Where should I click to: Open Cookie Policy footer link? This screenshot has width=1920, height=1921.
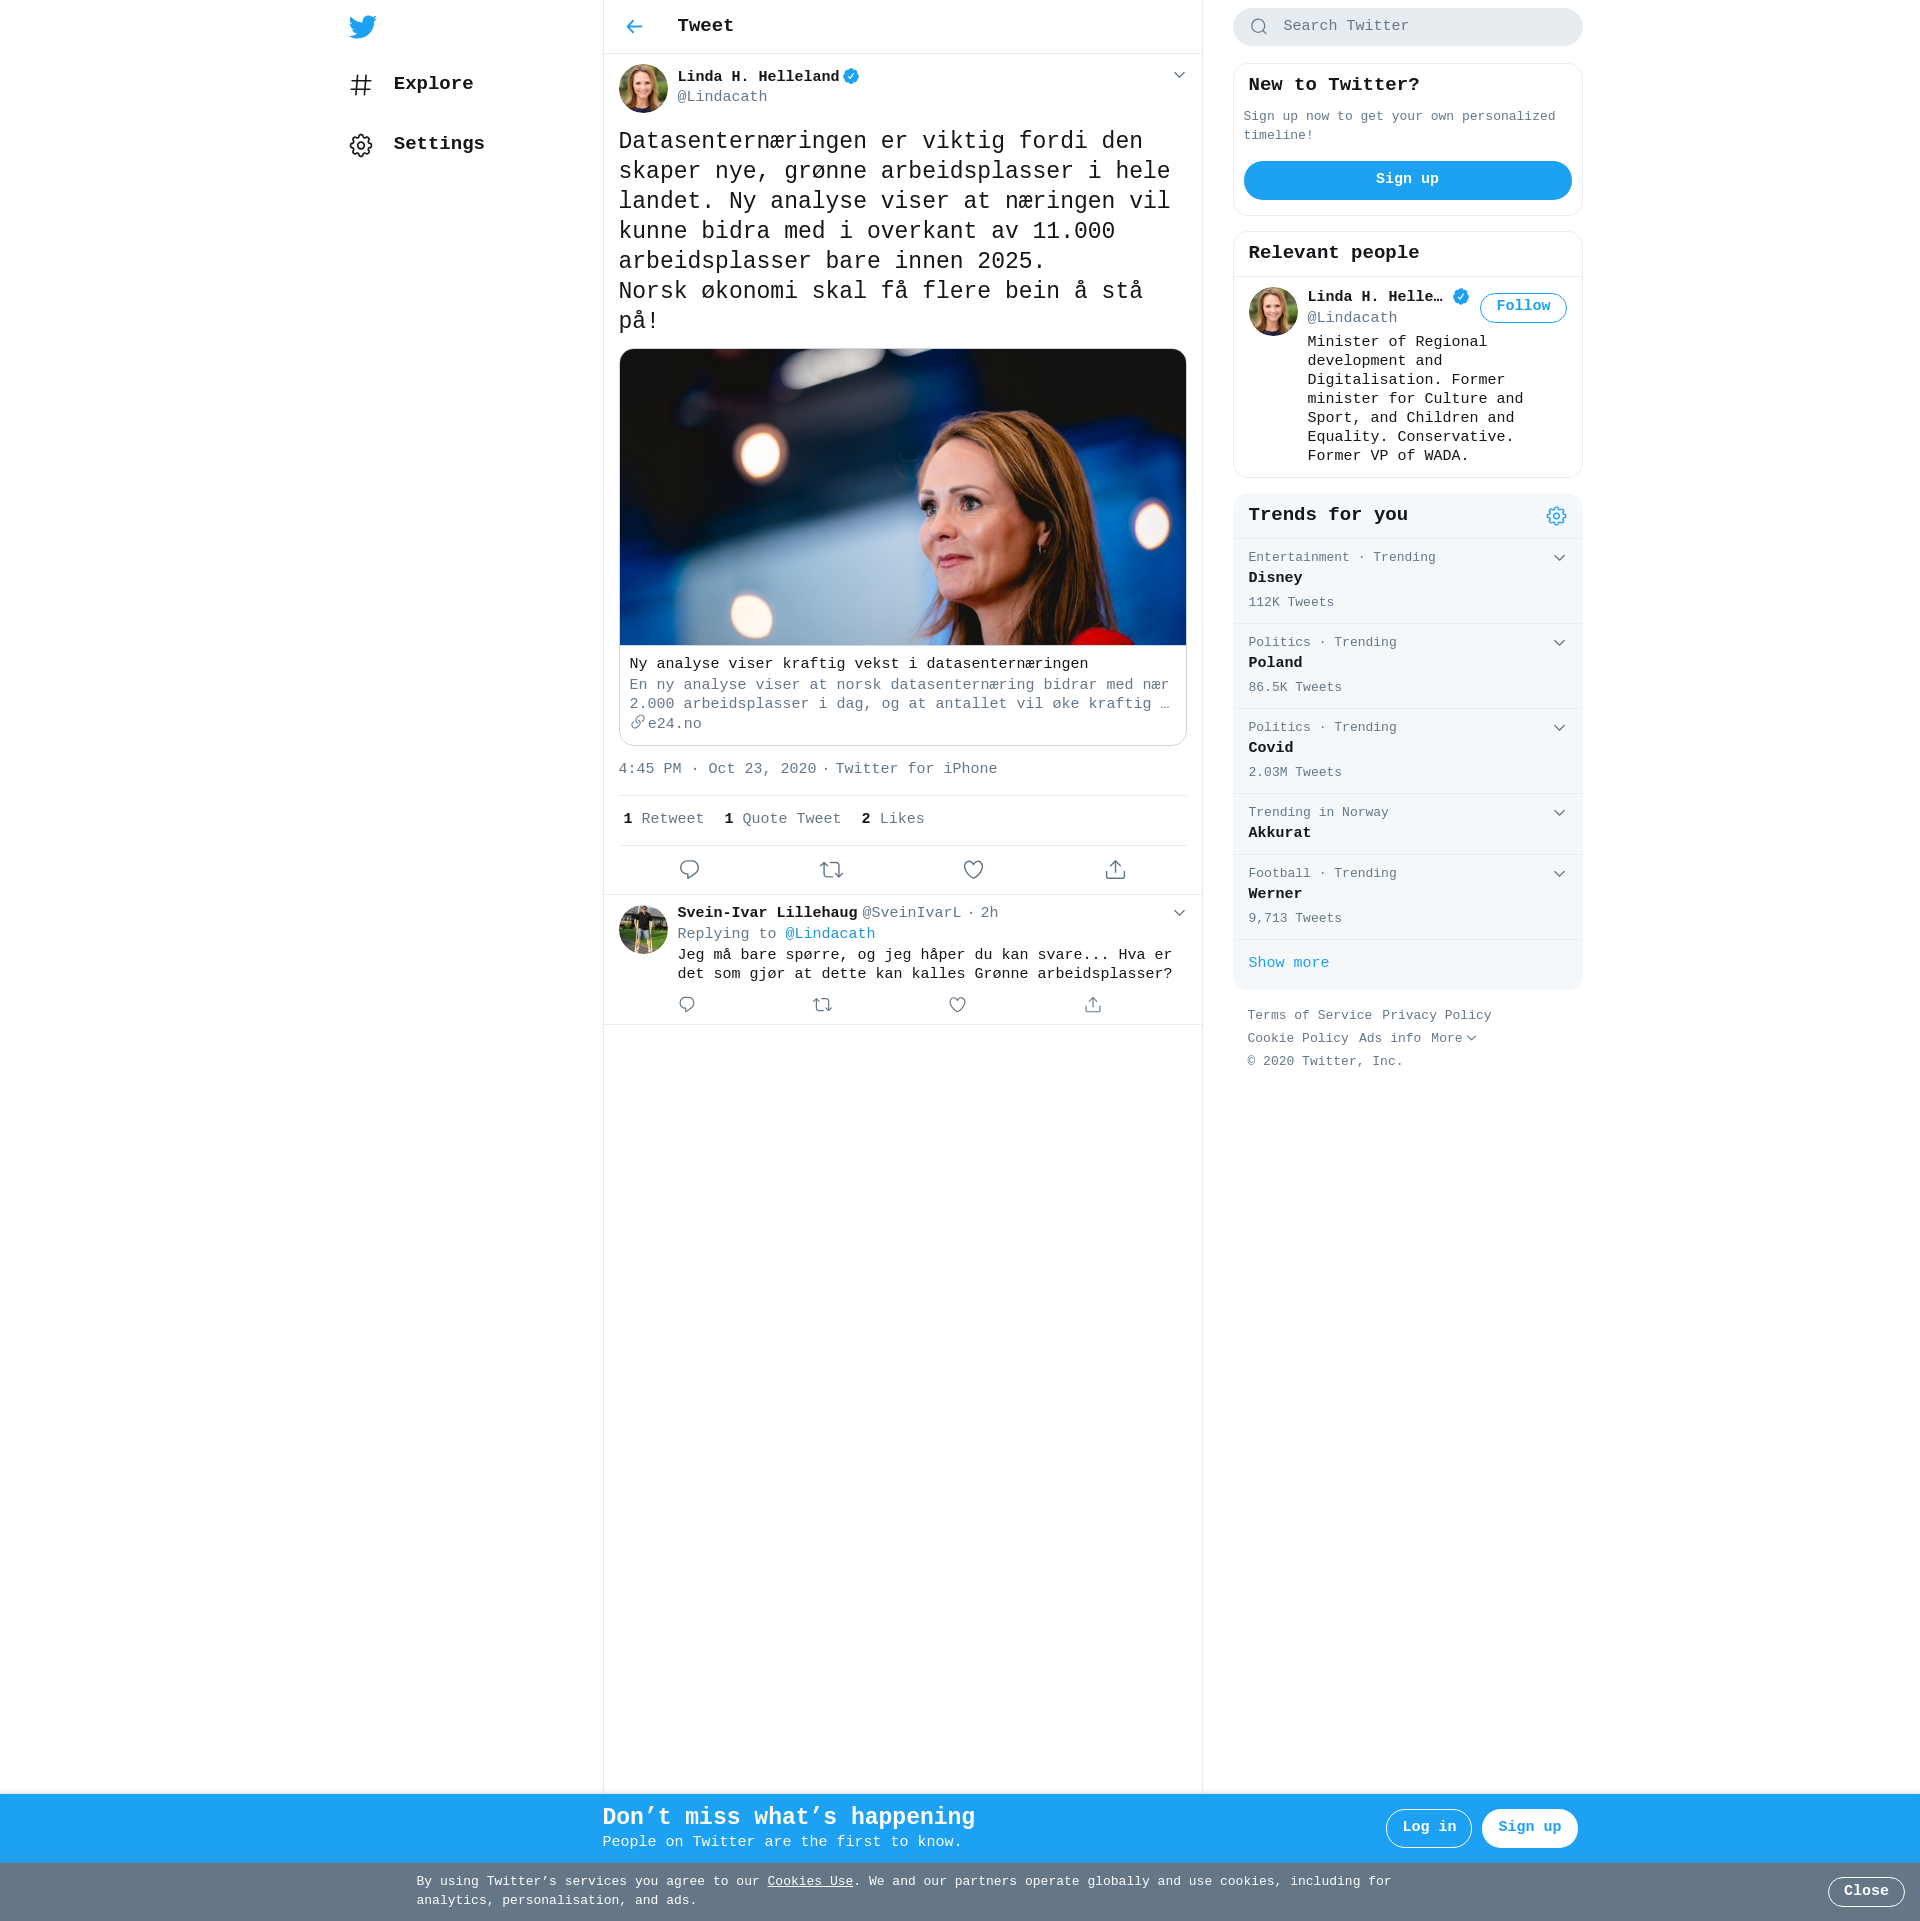tap(1297, 1039)
